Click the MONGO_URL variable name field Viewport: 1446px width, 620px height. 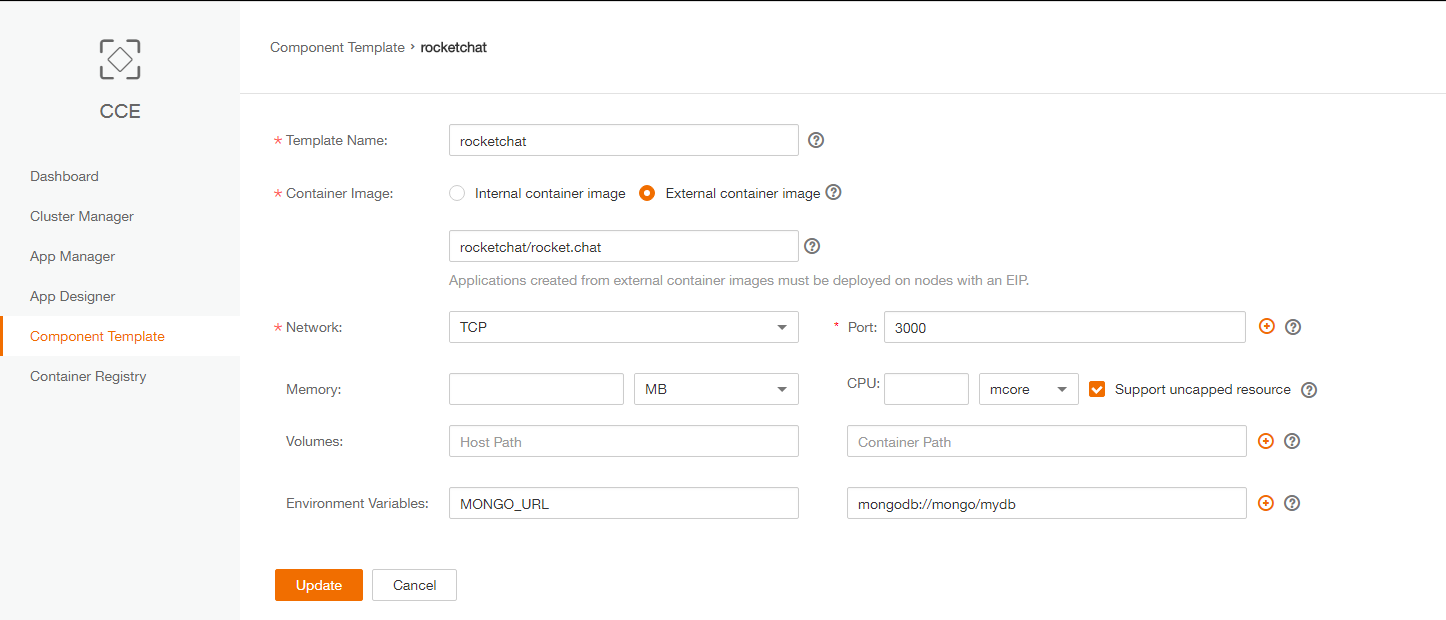[x=624, y=503]
